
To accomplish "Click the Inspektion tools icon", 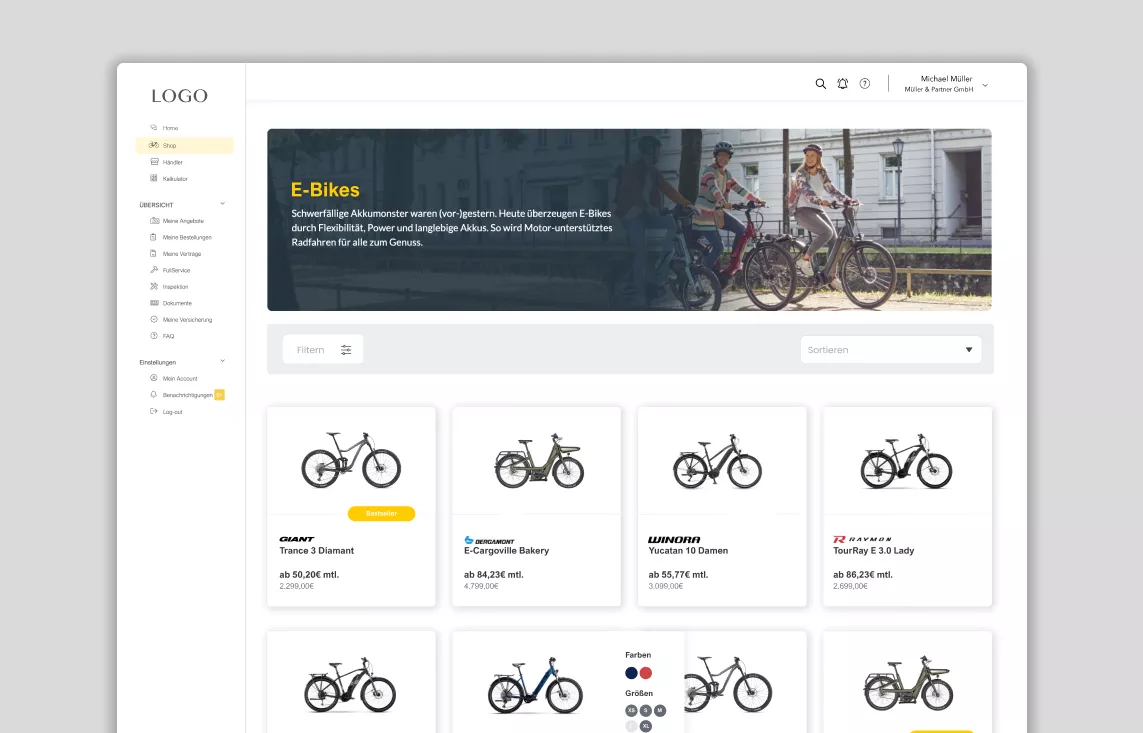I will tap(154, 286).
